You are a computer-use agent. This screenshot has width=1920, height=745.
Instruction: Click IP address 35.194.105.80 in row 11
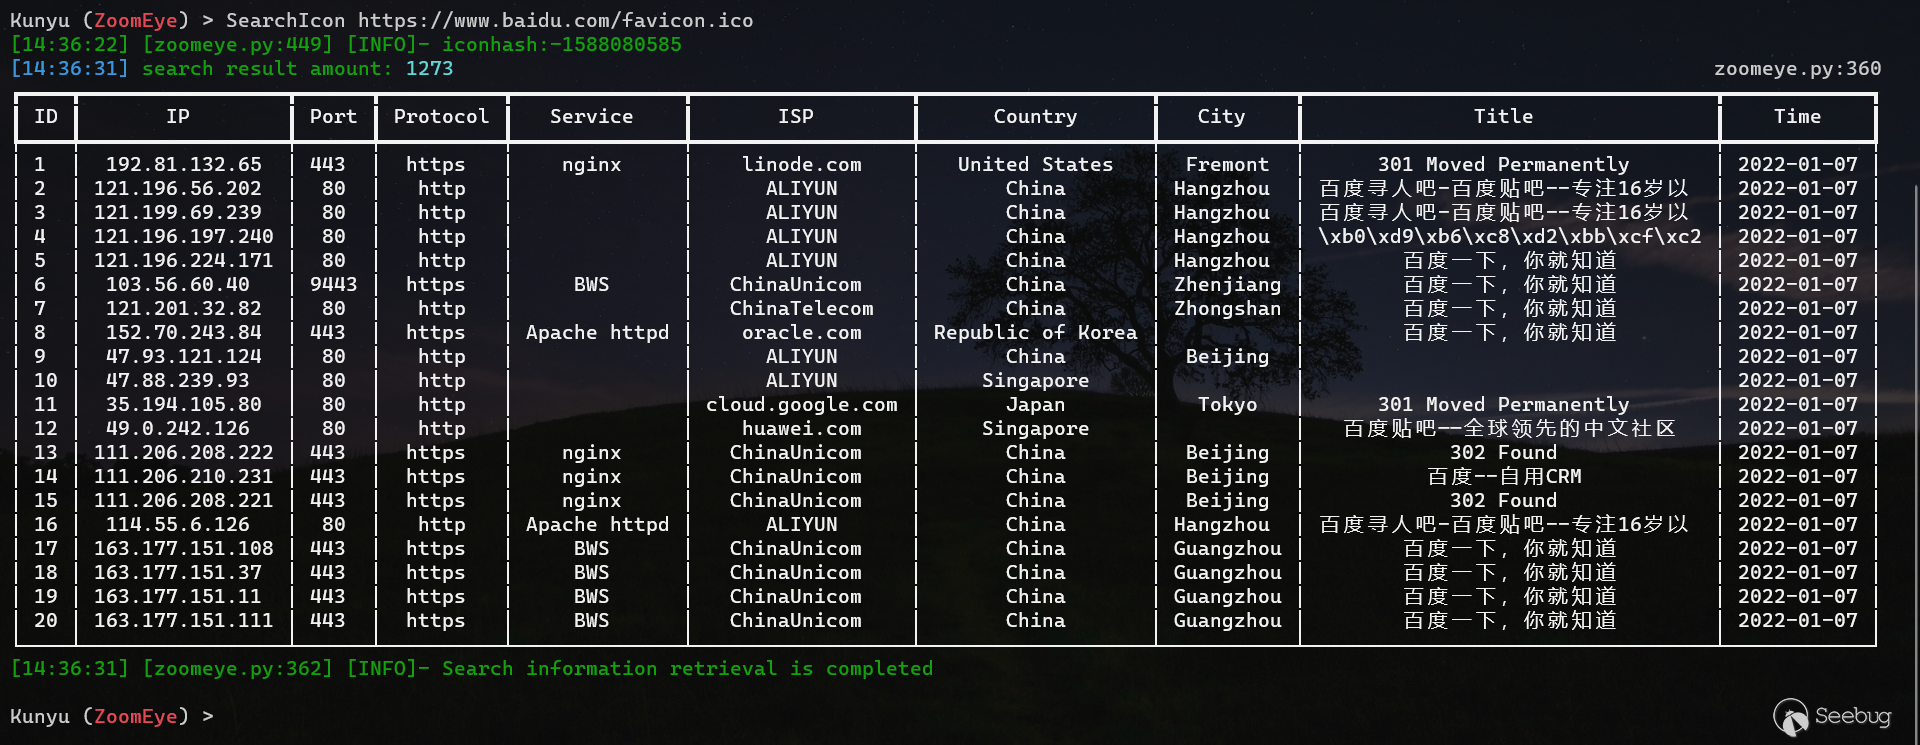coord(183,404)
